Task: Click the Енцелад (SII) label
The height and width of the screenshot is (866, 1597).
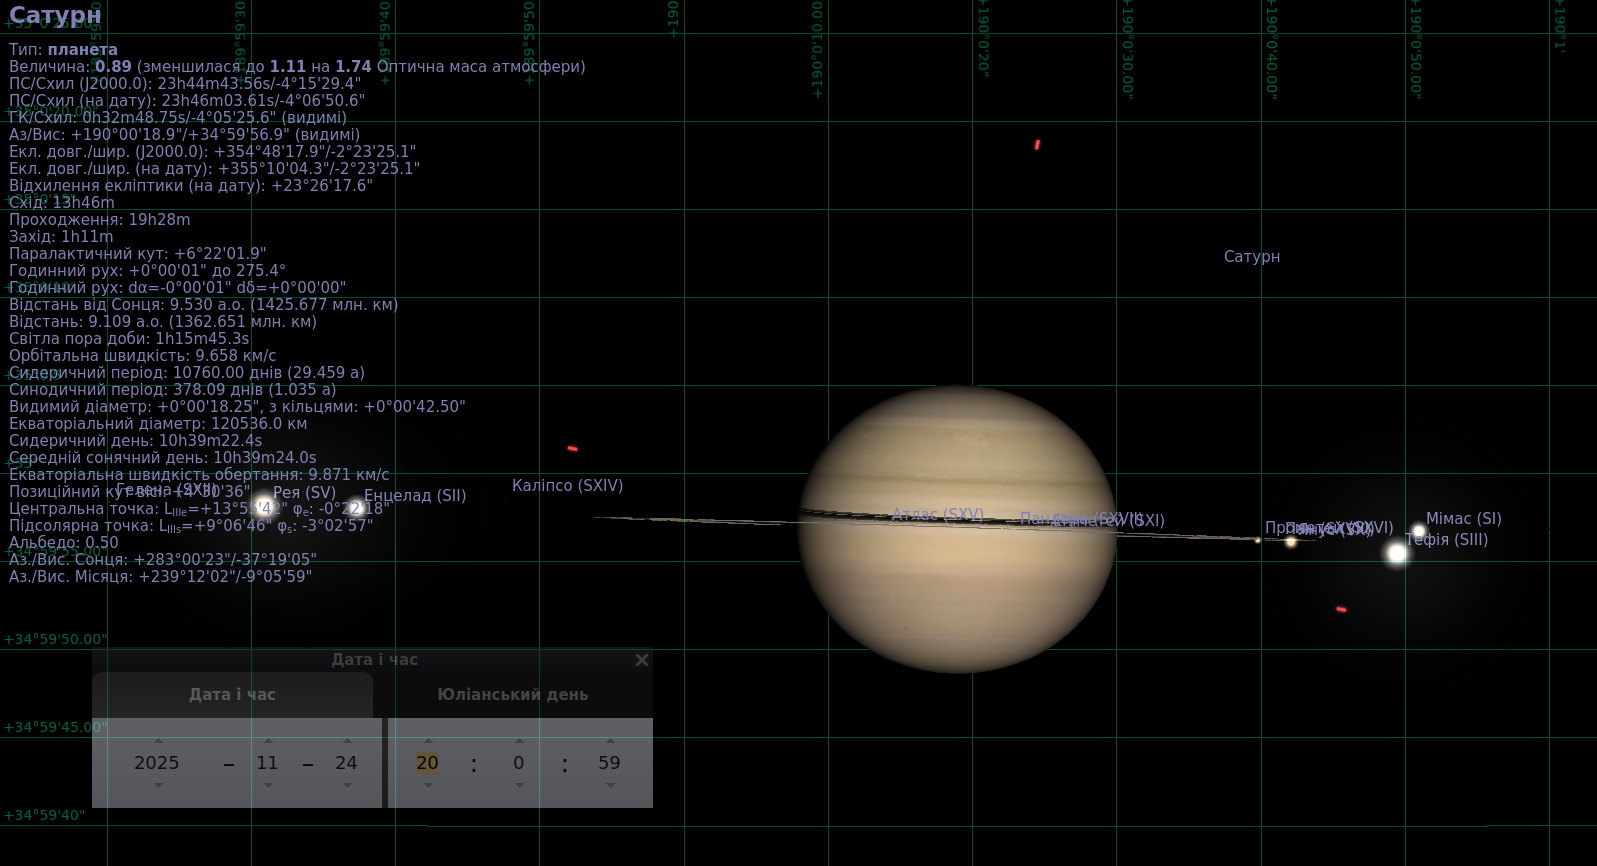Action: (415, 496)
